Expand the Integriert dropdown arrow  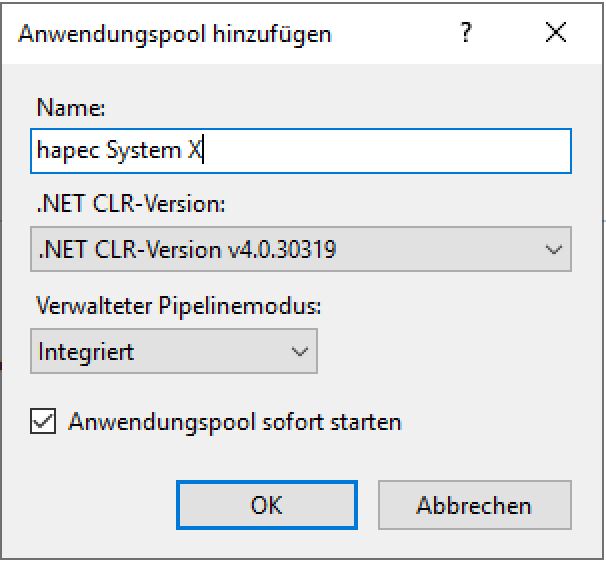coord(298,351)
